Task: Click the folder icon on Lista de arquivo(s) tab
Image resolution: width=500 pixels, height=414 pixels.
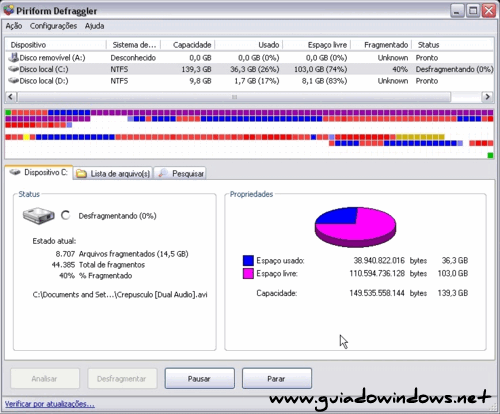Action: pyautogui.click(x=81, y=174)
